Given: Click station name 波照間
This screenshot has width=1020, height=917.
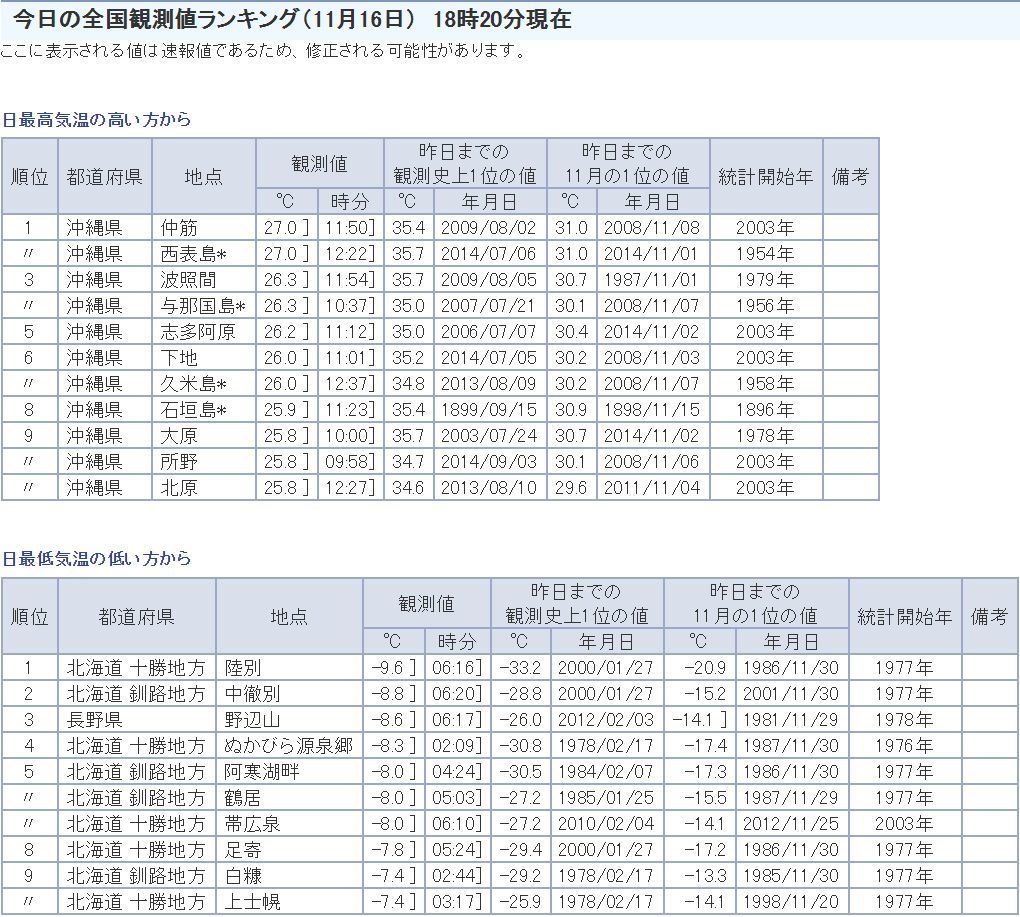Looking at the screenshot, I should [188, 280].
